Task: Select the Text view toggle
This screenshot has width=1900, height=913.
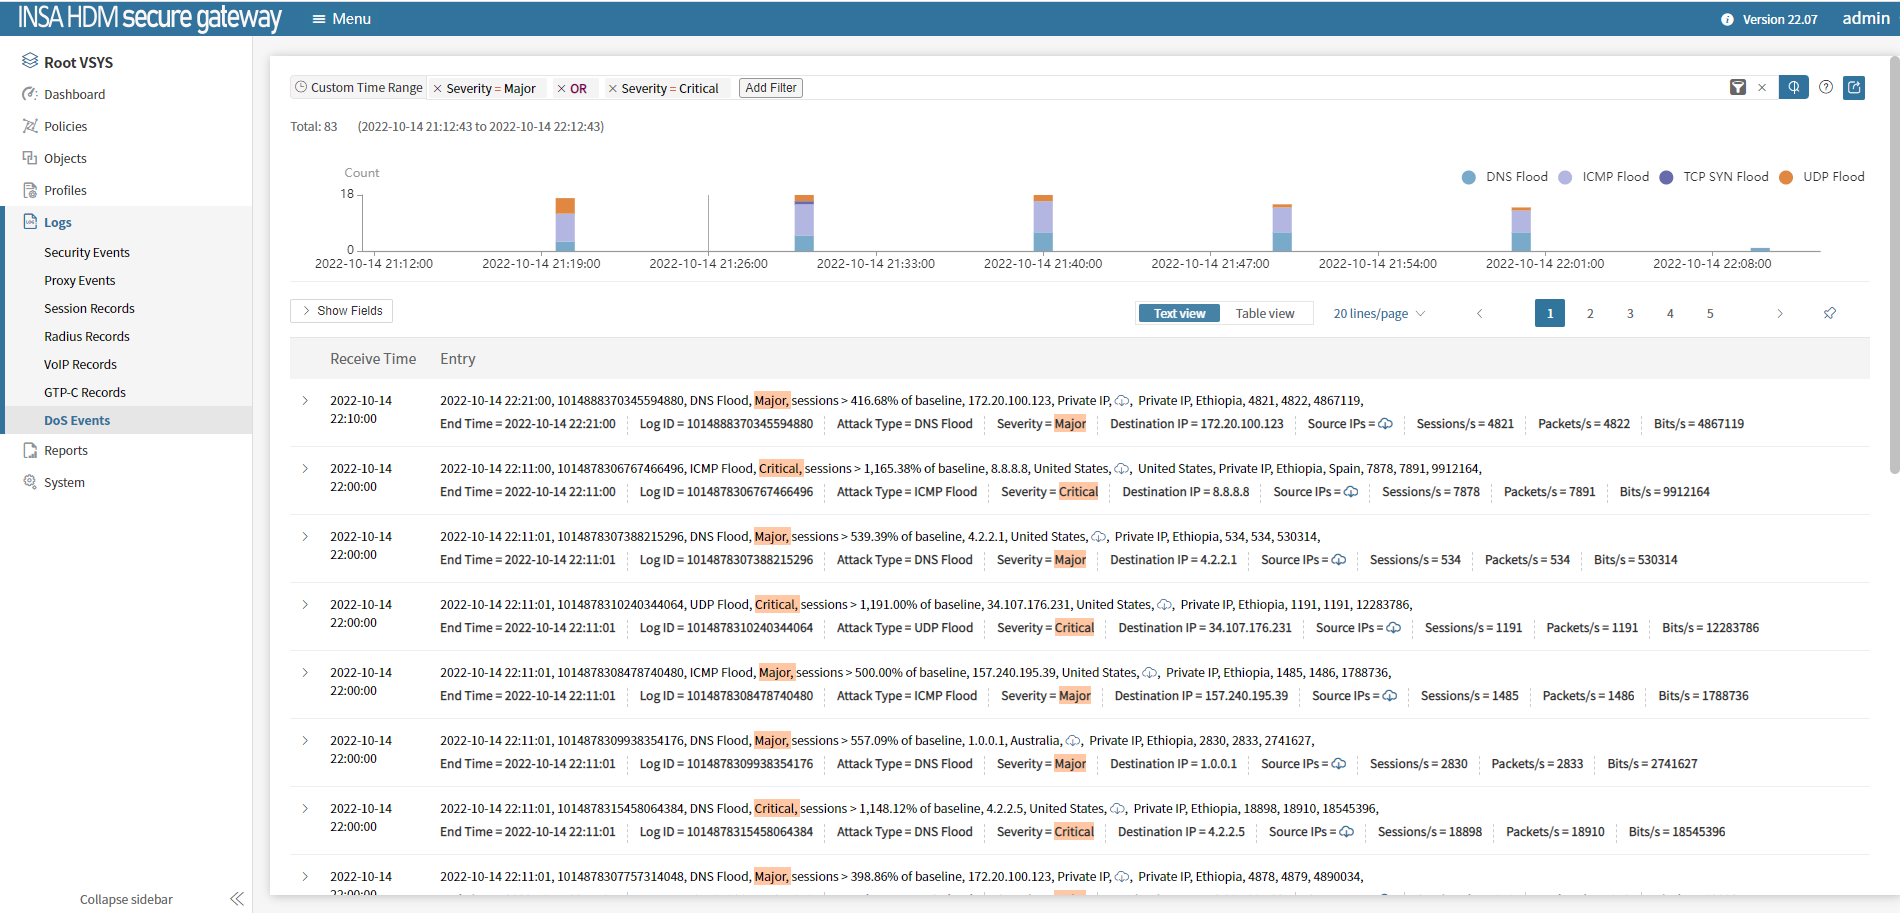Action: 1179,314
